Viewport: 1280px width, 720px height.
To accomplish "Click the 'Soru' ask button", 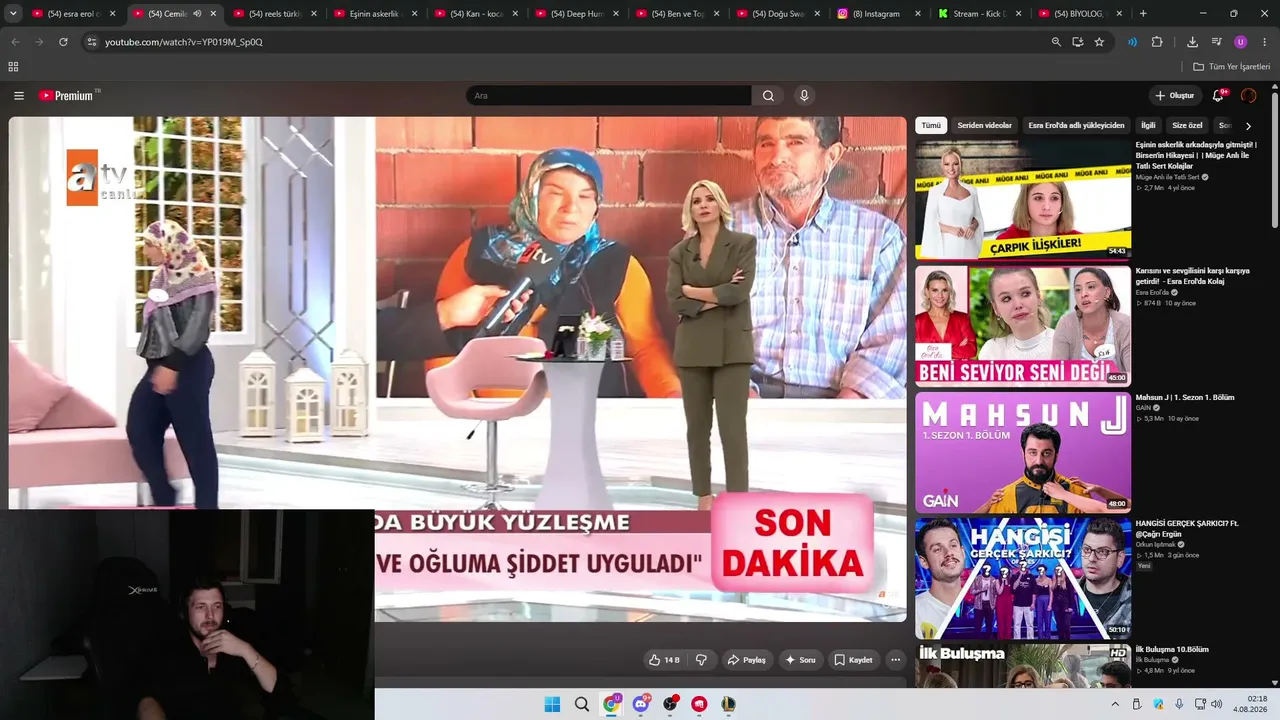I will tap(801, 660).
